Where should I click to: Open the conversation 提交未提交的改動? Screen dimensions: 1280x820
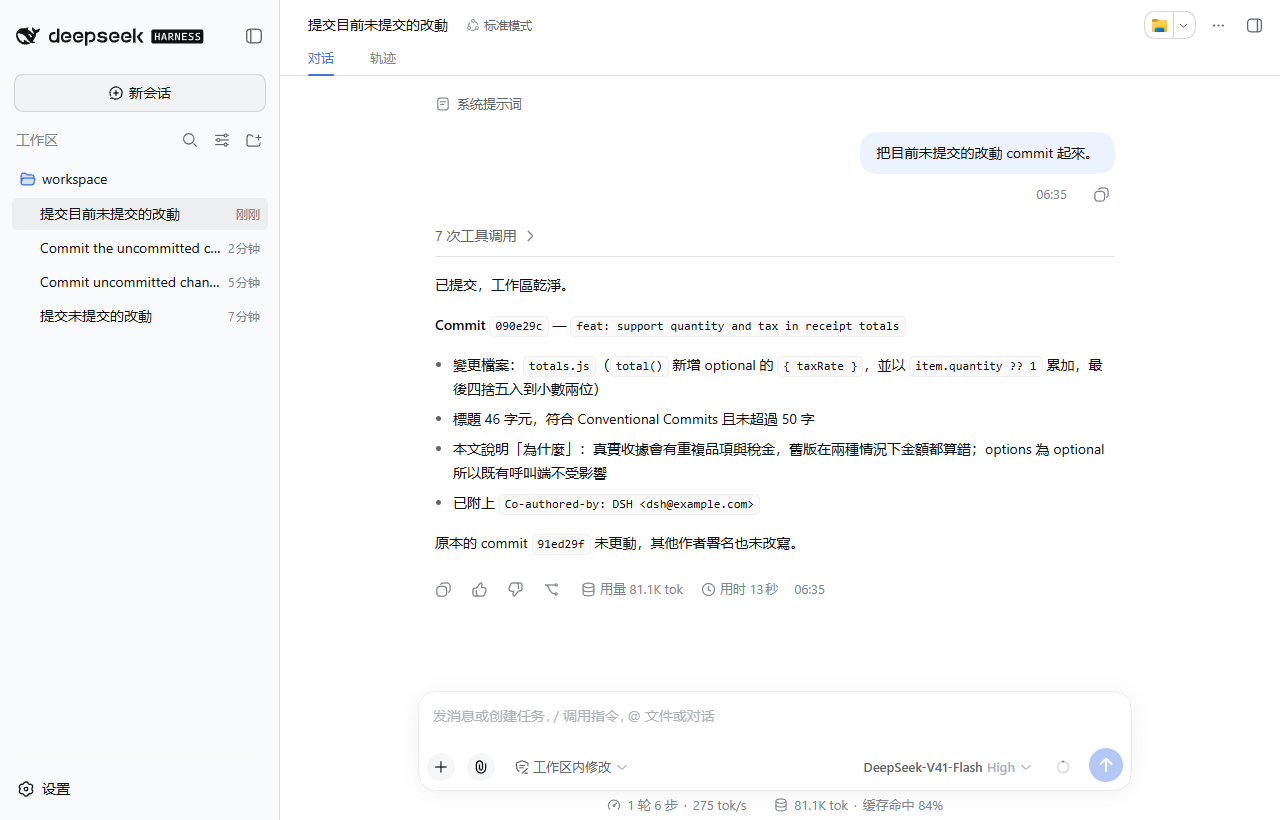[140, 316]
